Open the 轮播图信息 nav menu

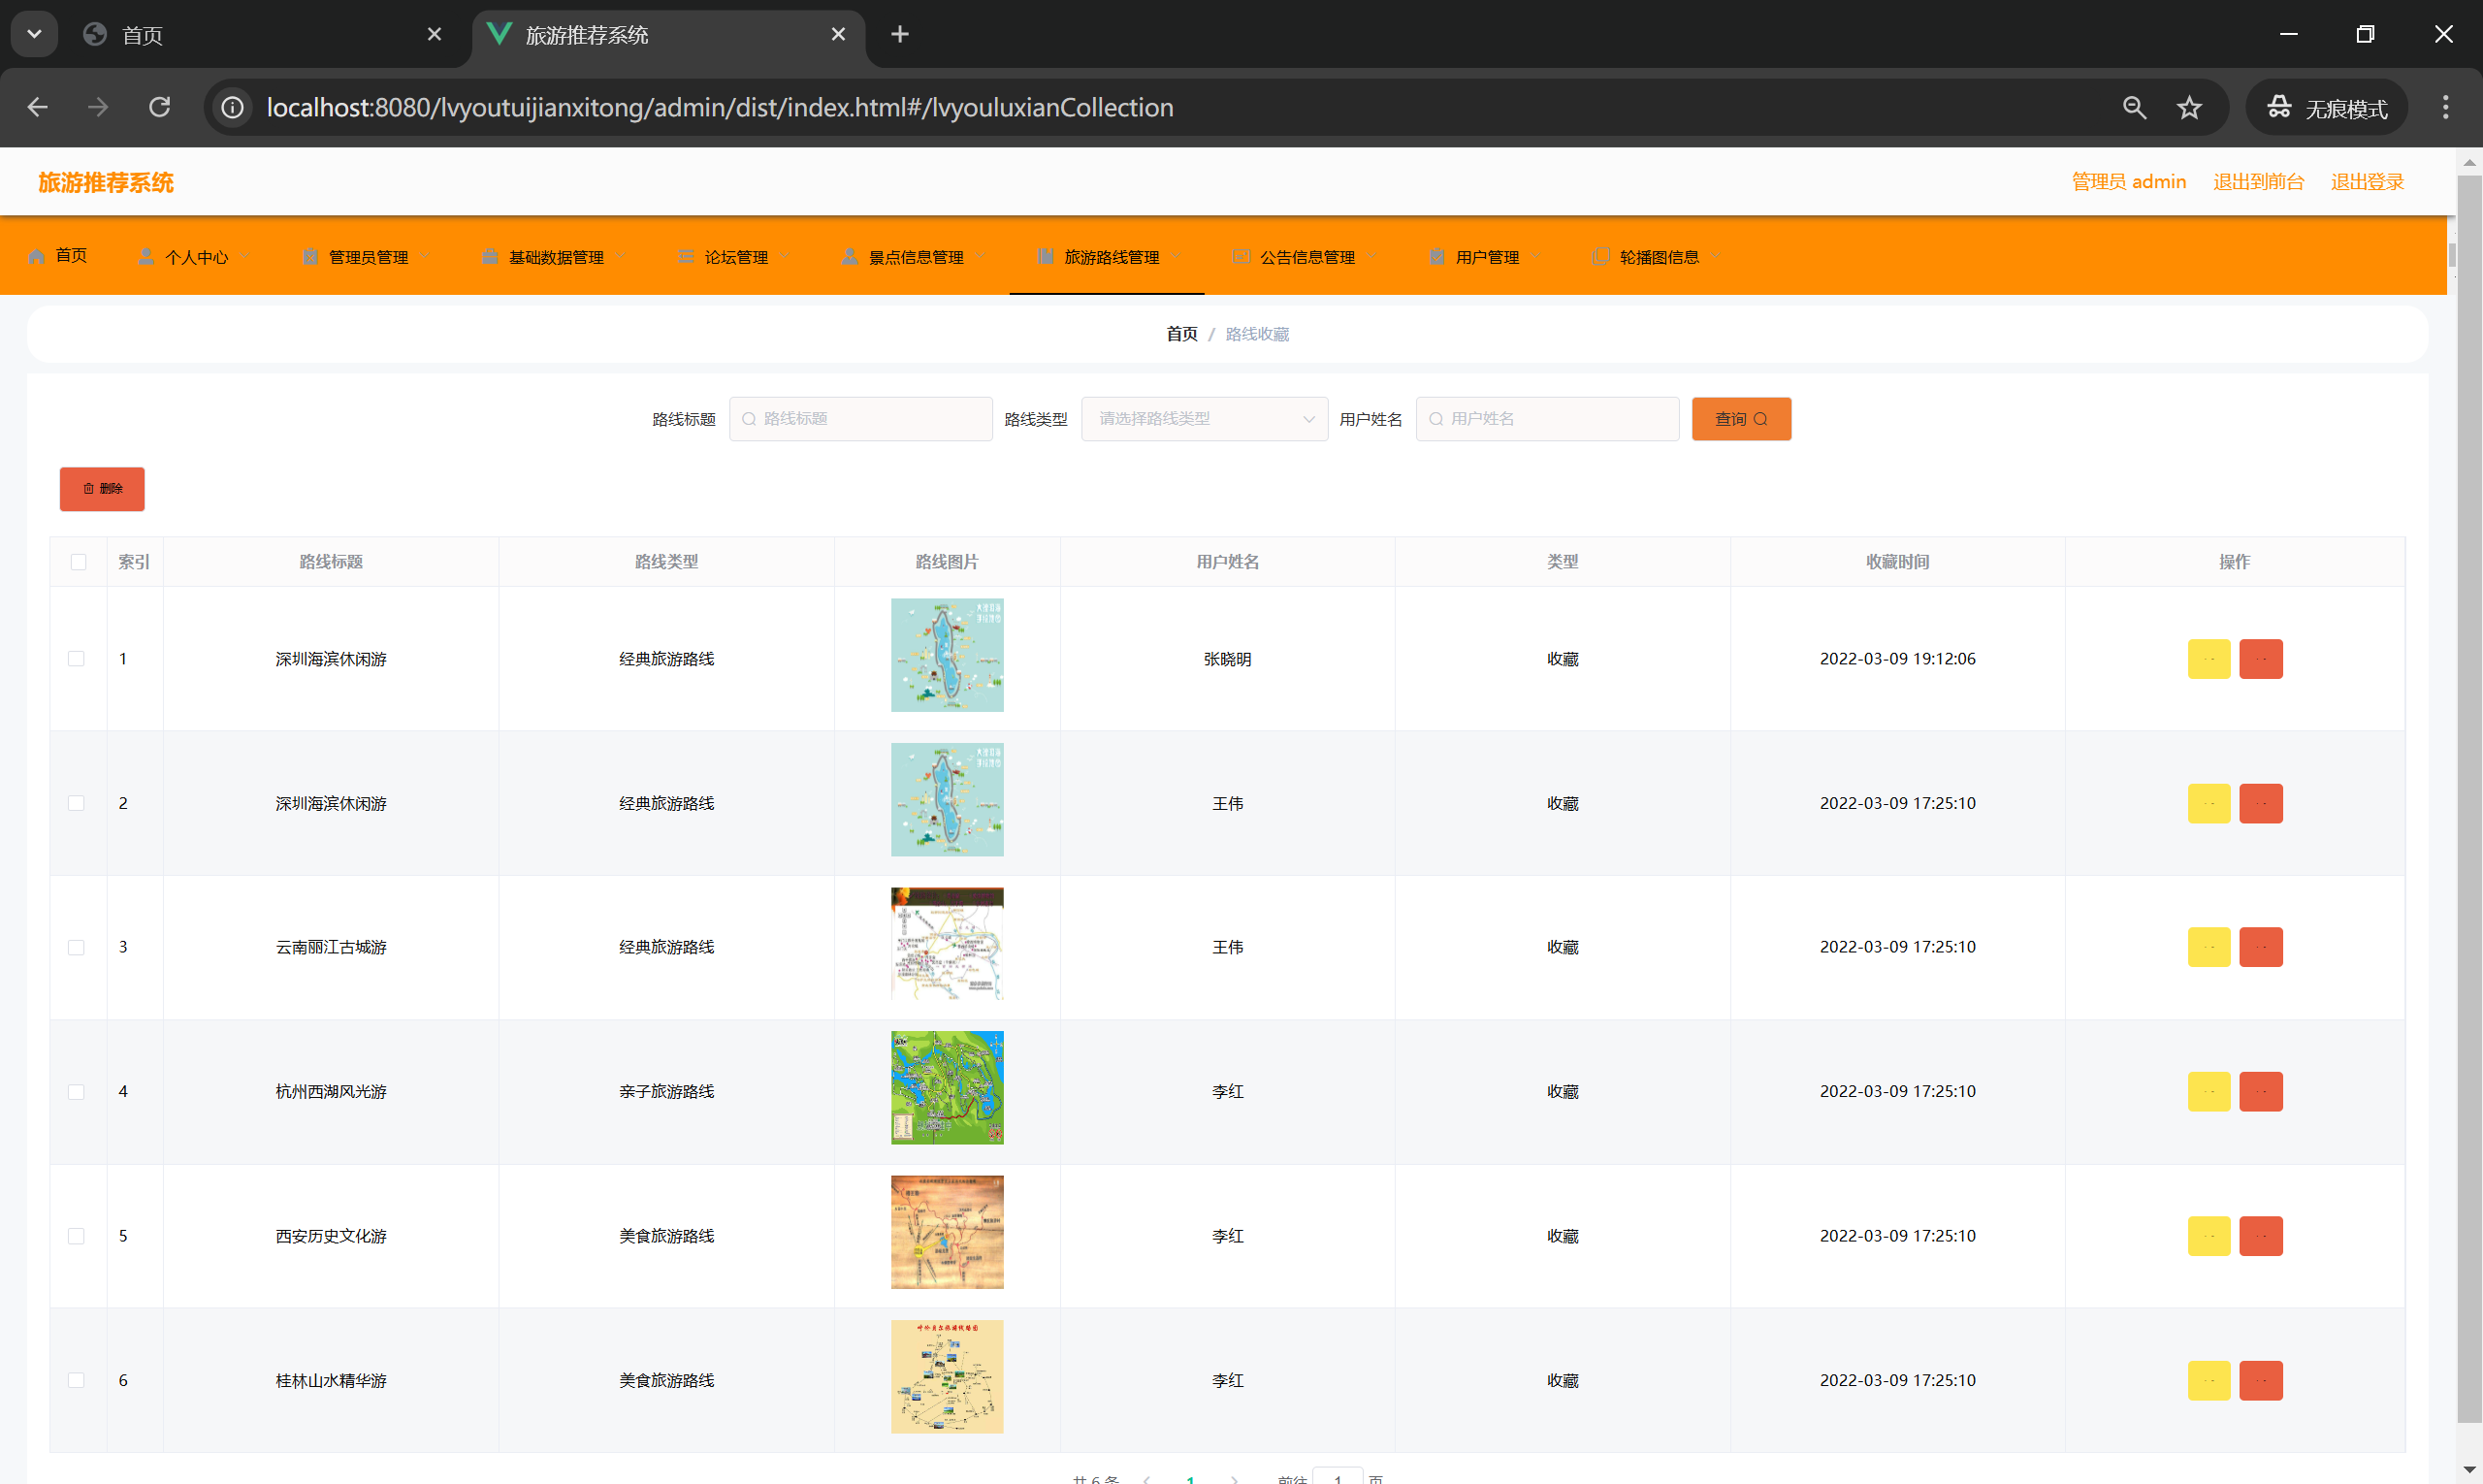(x=1656, y=256)
